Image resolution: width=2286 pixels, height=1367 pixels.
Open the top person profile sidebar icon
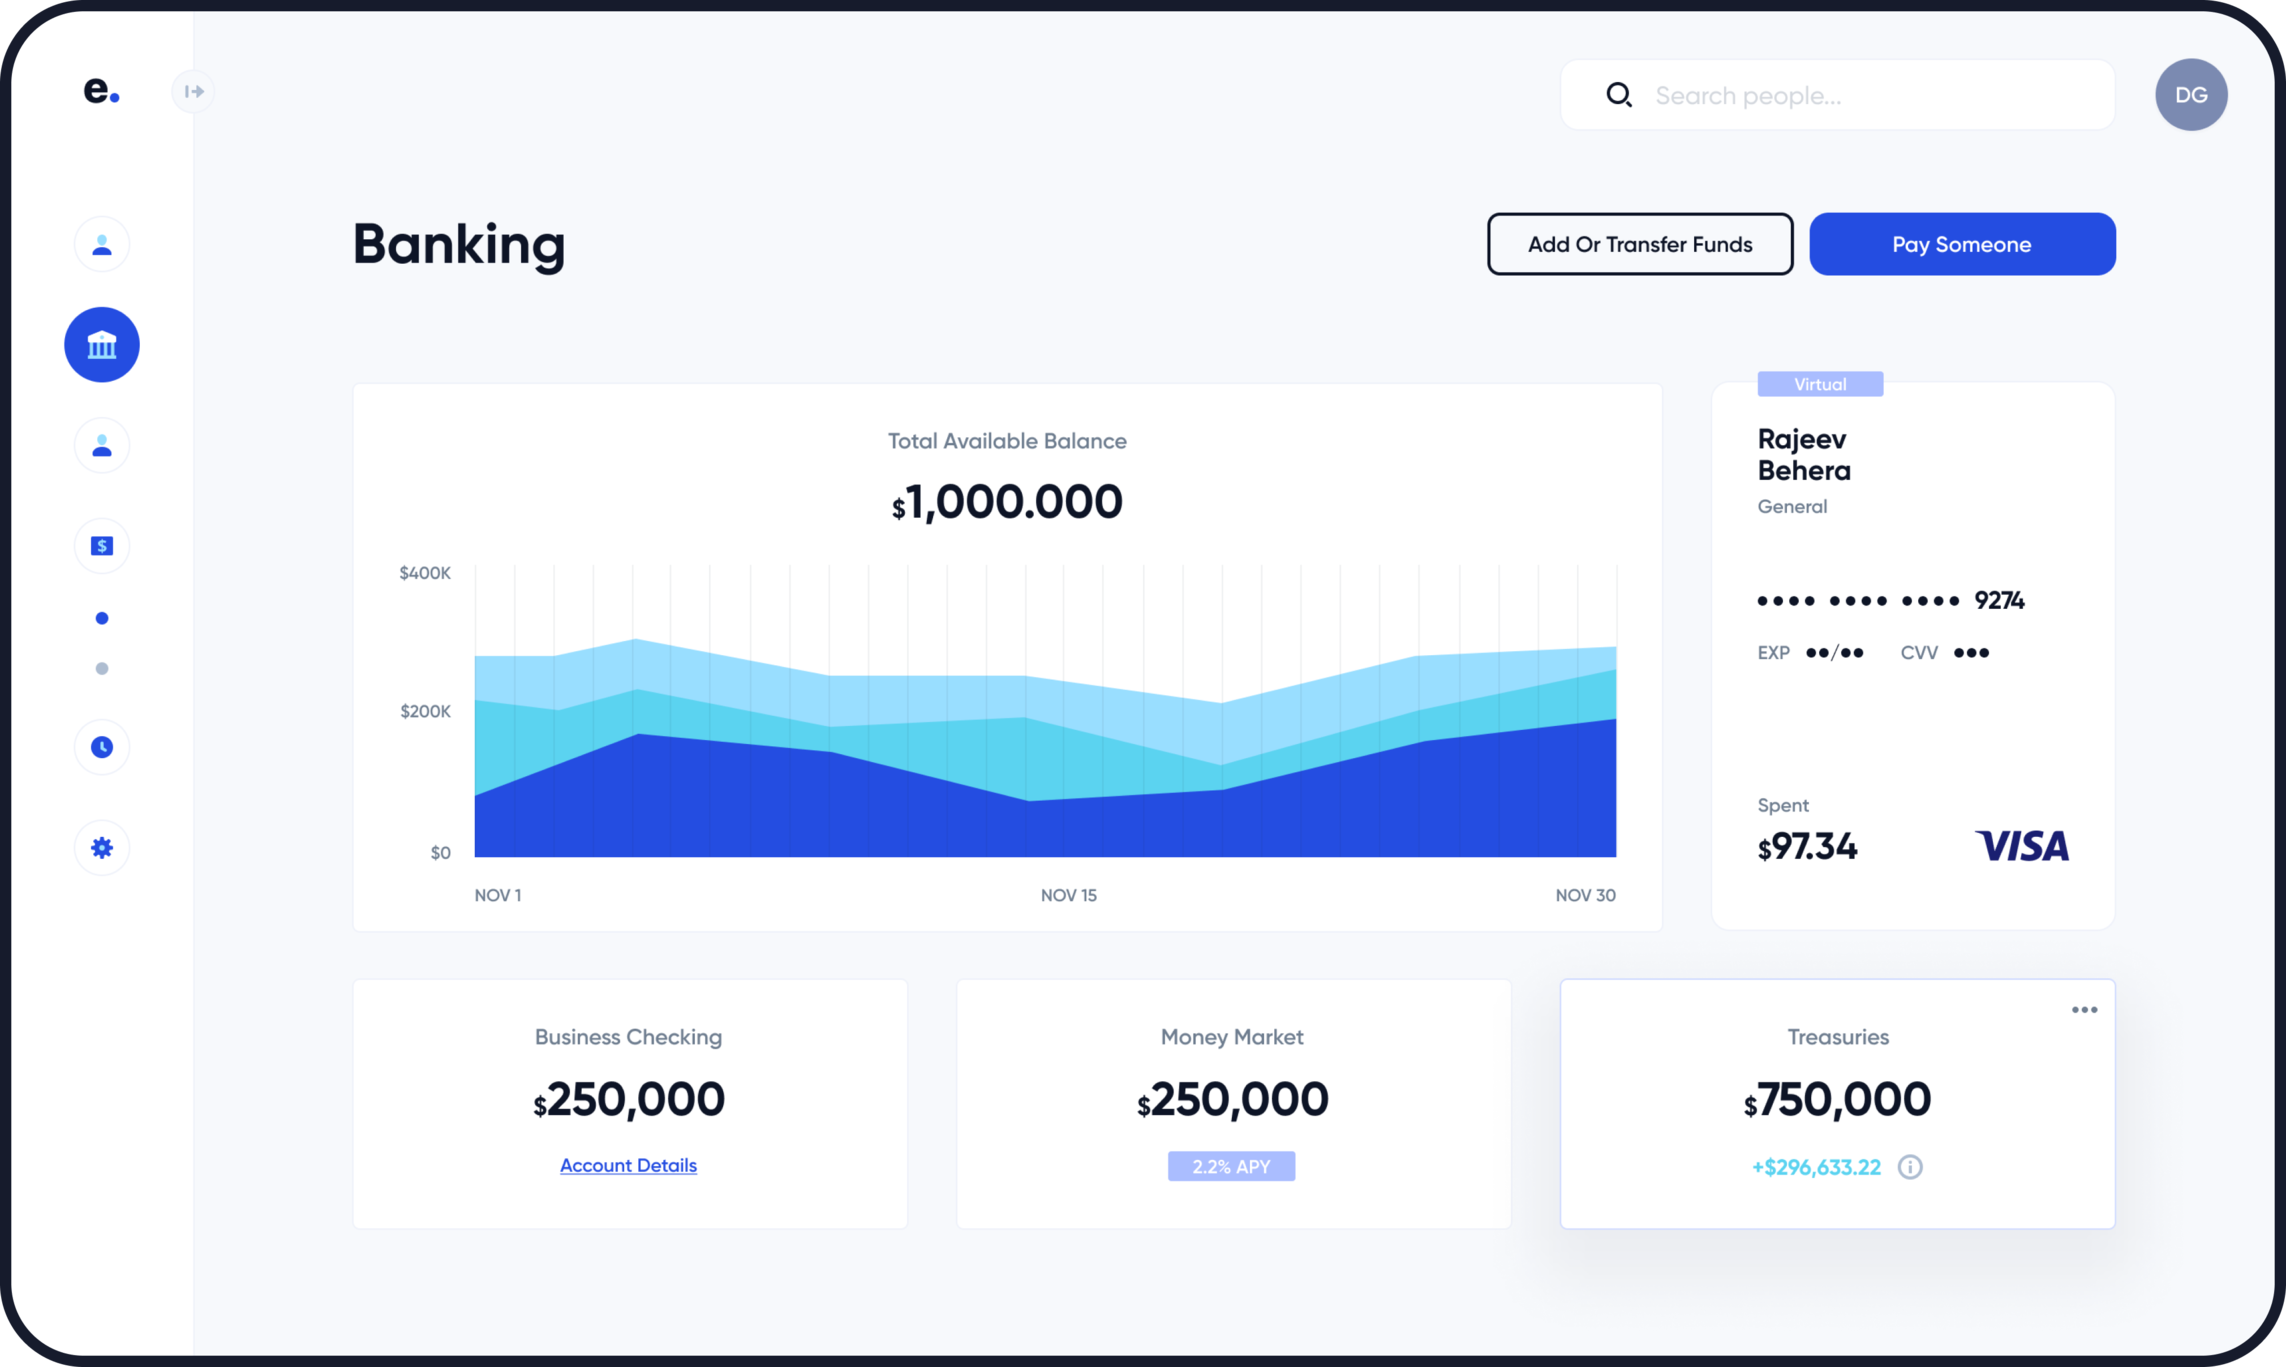(x=102, y=244)
